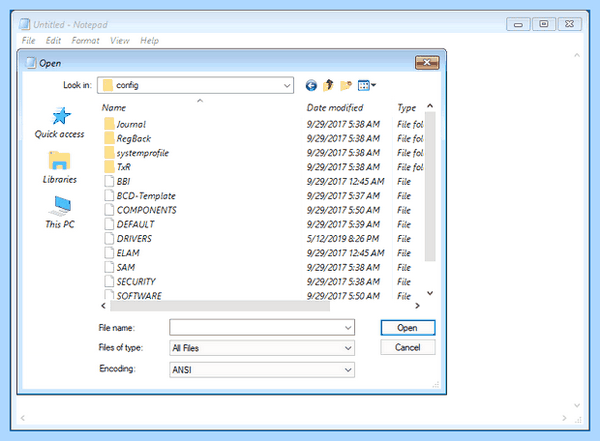Select the SOFTWARE file name
The width and height of the screenshot is (600, 441).
point(139,296)
